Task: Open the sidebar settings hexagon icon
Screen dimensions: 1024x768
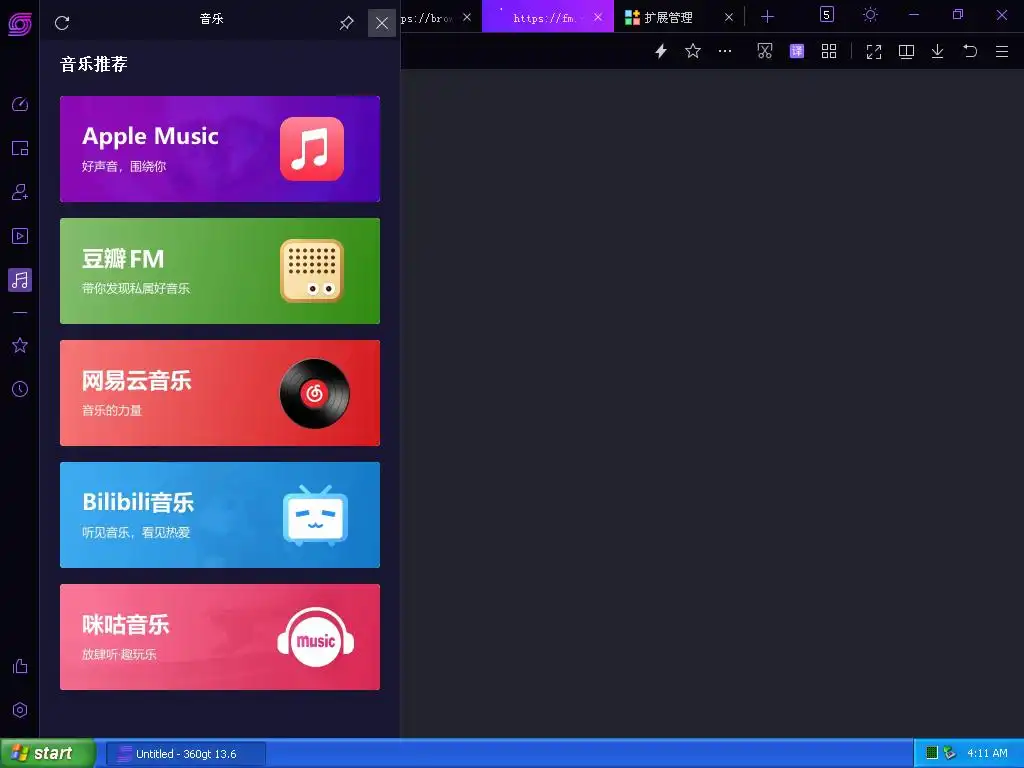Action: tap(20, 710)
